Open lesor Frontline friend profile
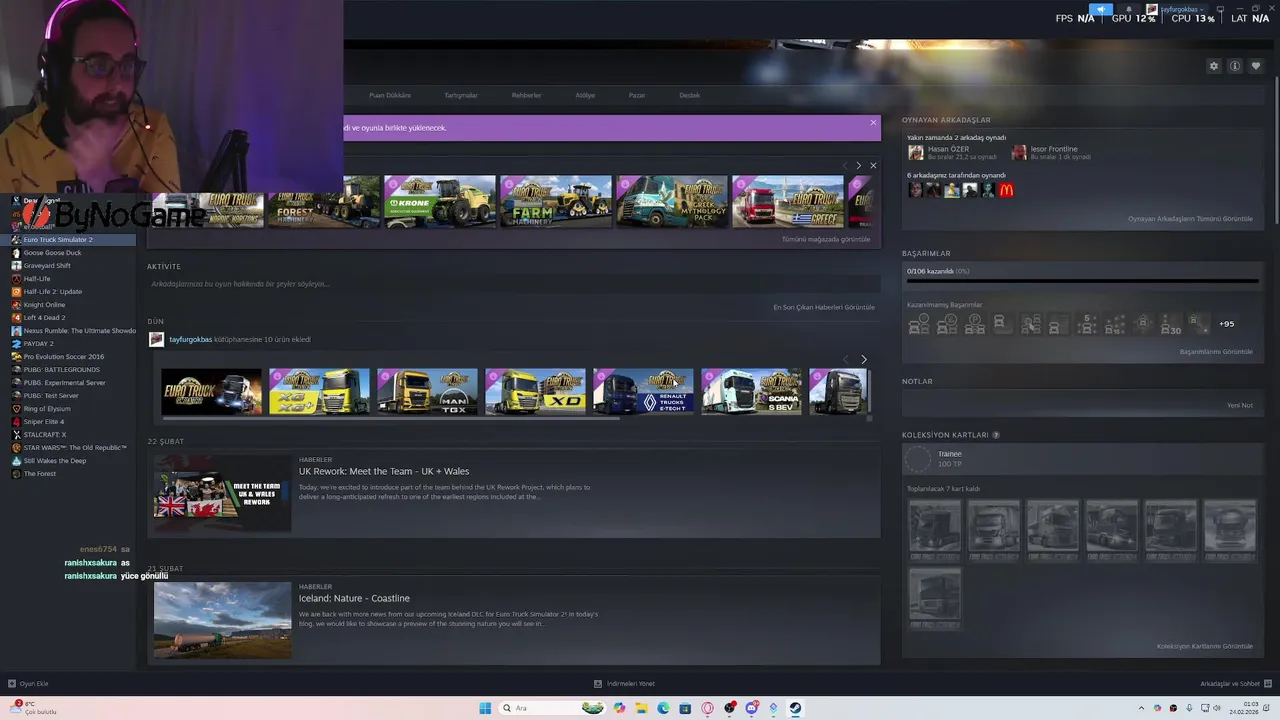 1054,149
